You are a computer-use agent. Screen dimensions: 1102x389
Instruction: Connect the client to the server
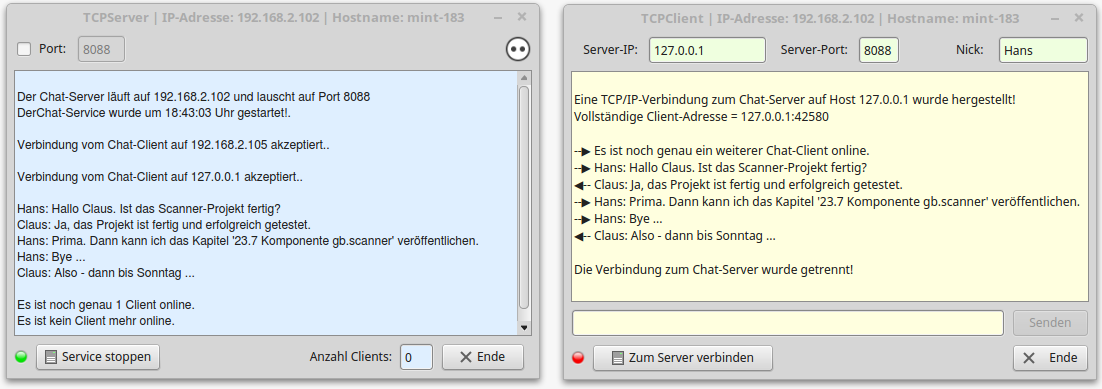pyautogui.click(x=682, y=357)
